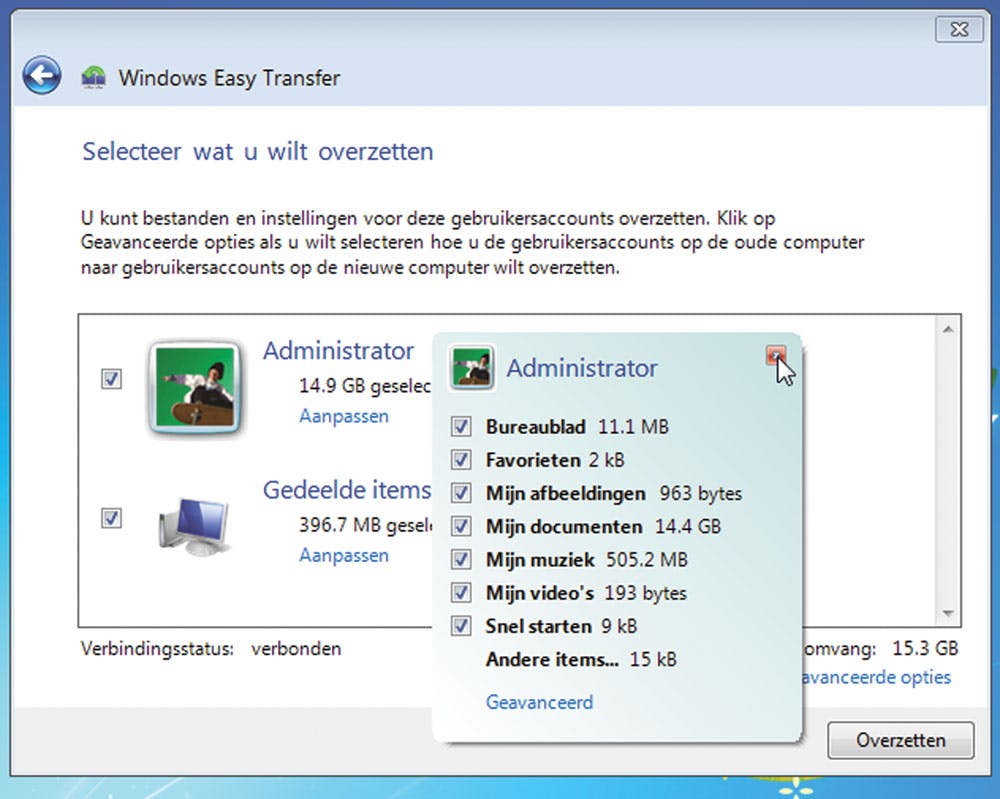This screenshot has width=1000, height=799.
Task: Click the Mijn afbeeldingen 963 bytes label
Action: click(614, 493)
